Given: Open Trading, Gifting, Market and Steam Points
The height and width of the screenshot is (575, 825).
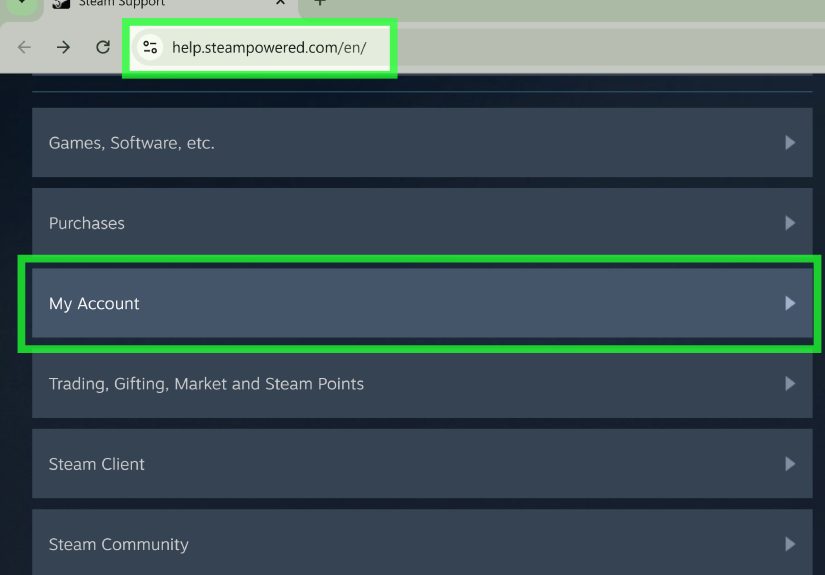Looking at the screenshot, I should pos(422,384).
